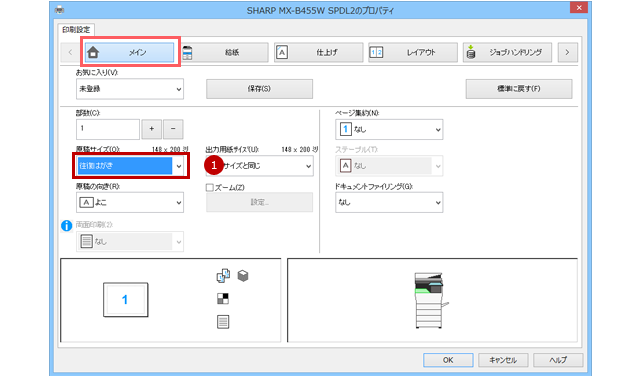Open the メイン tab
The image size is (640, 376).
(130, 52)
